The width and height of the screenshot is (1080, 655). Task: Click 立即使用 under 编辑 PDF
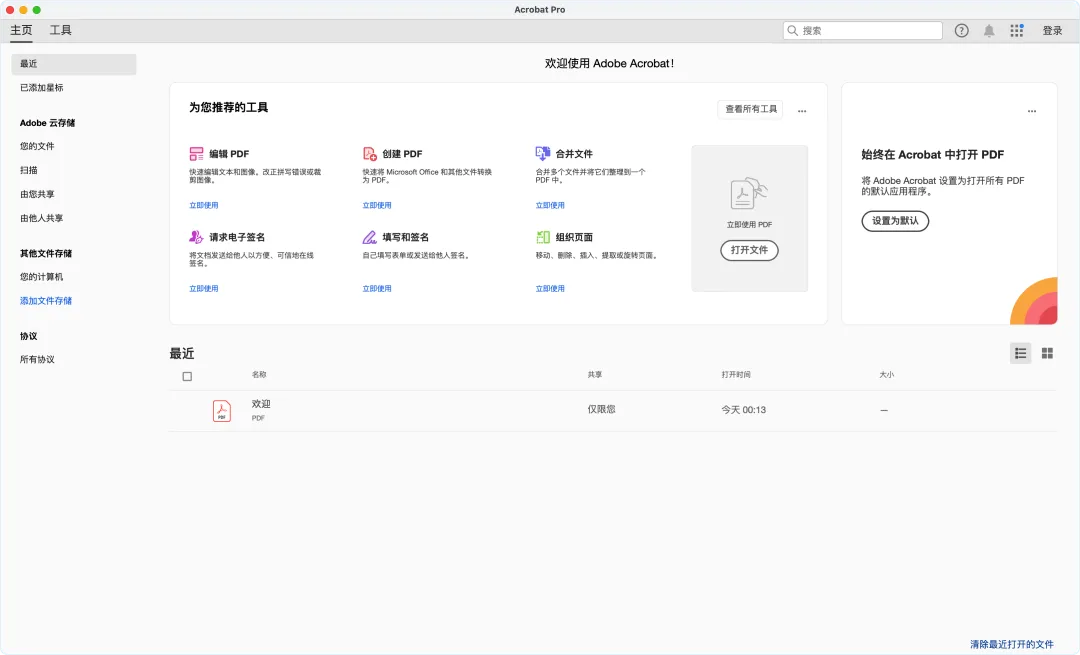tap(204, 205)
